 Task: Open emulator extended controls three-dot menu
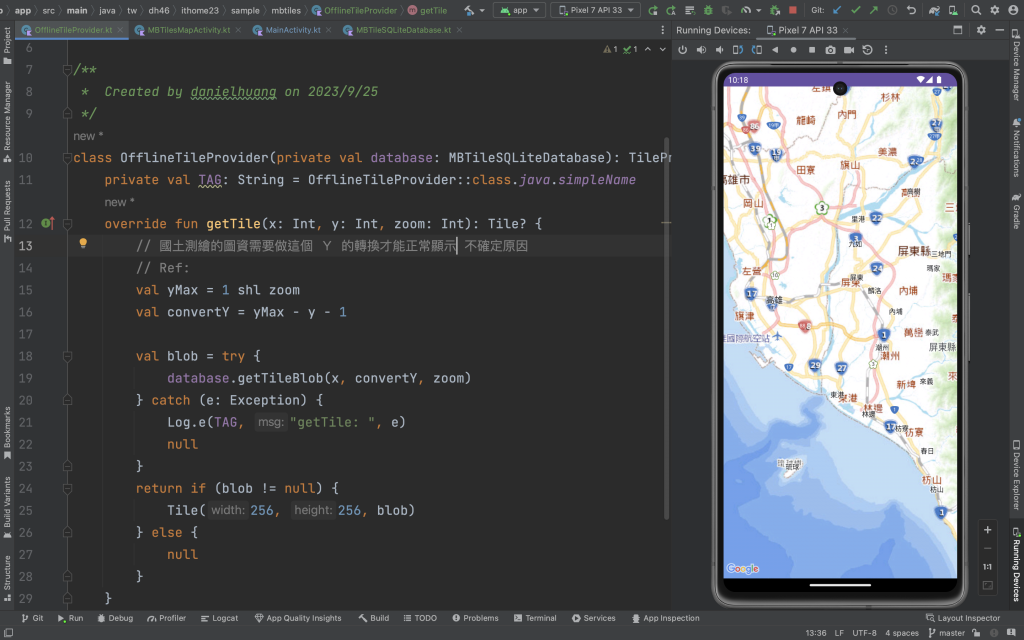[x=886, y=50]
